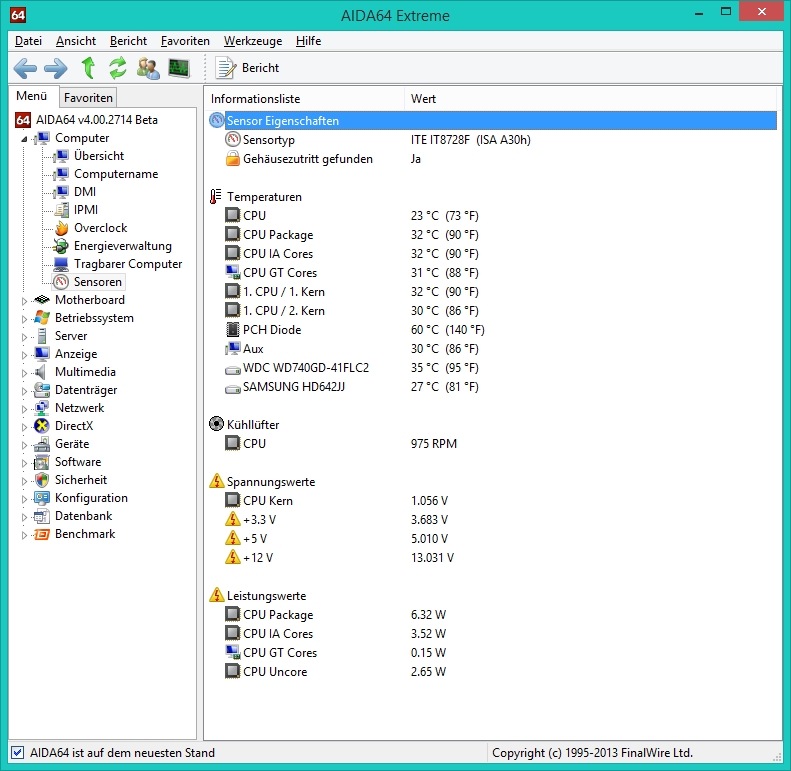Toggle the AIDA64 up-to-date status checkbox

pyautogui.click(x=17, y=753)
